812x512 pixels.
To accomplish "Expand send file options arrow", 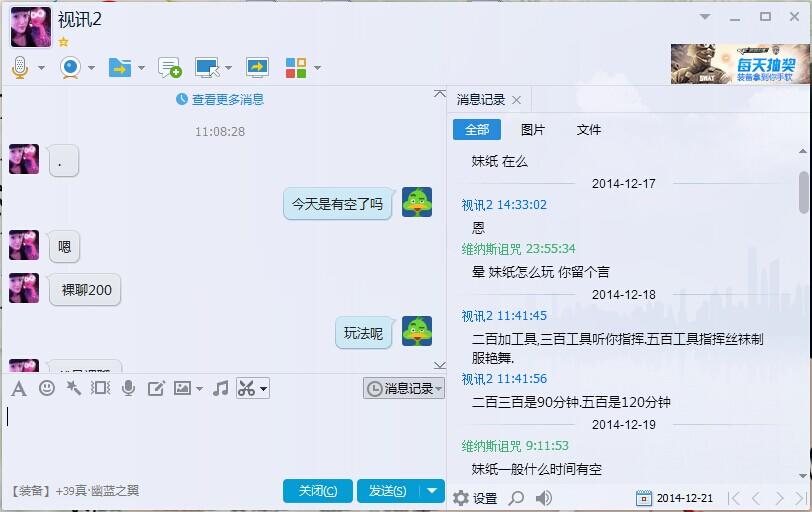I will (141, 68).
